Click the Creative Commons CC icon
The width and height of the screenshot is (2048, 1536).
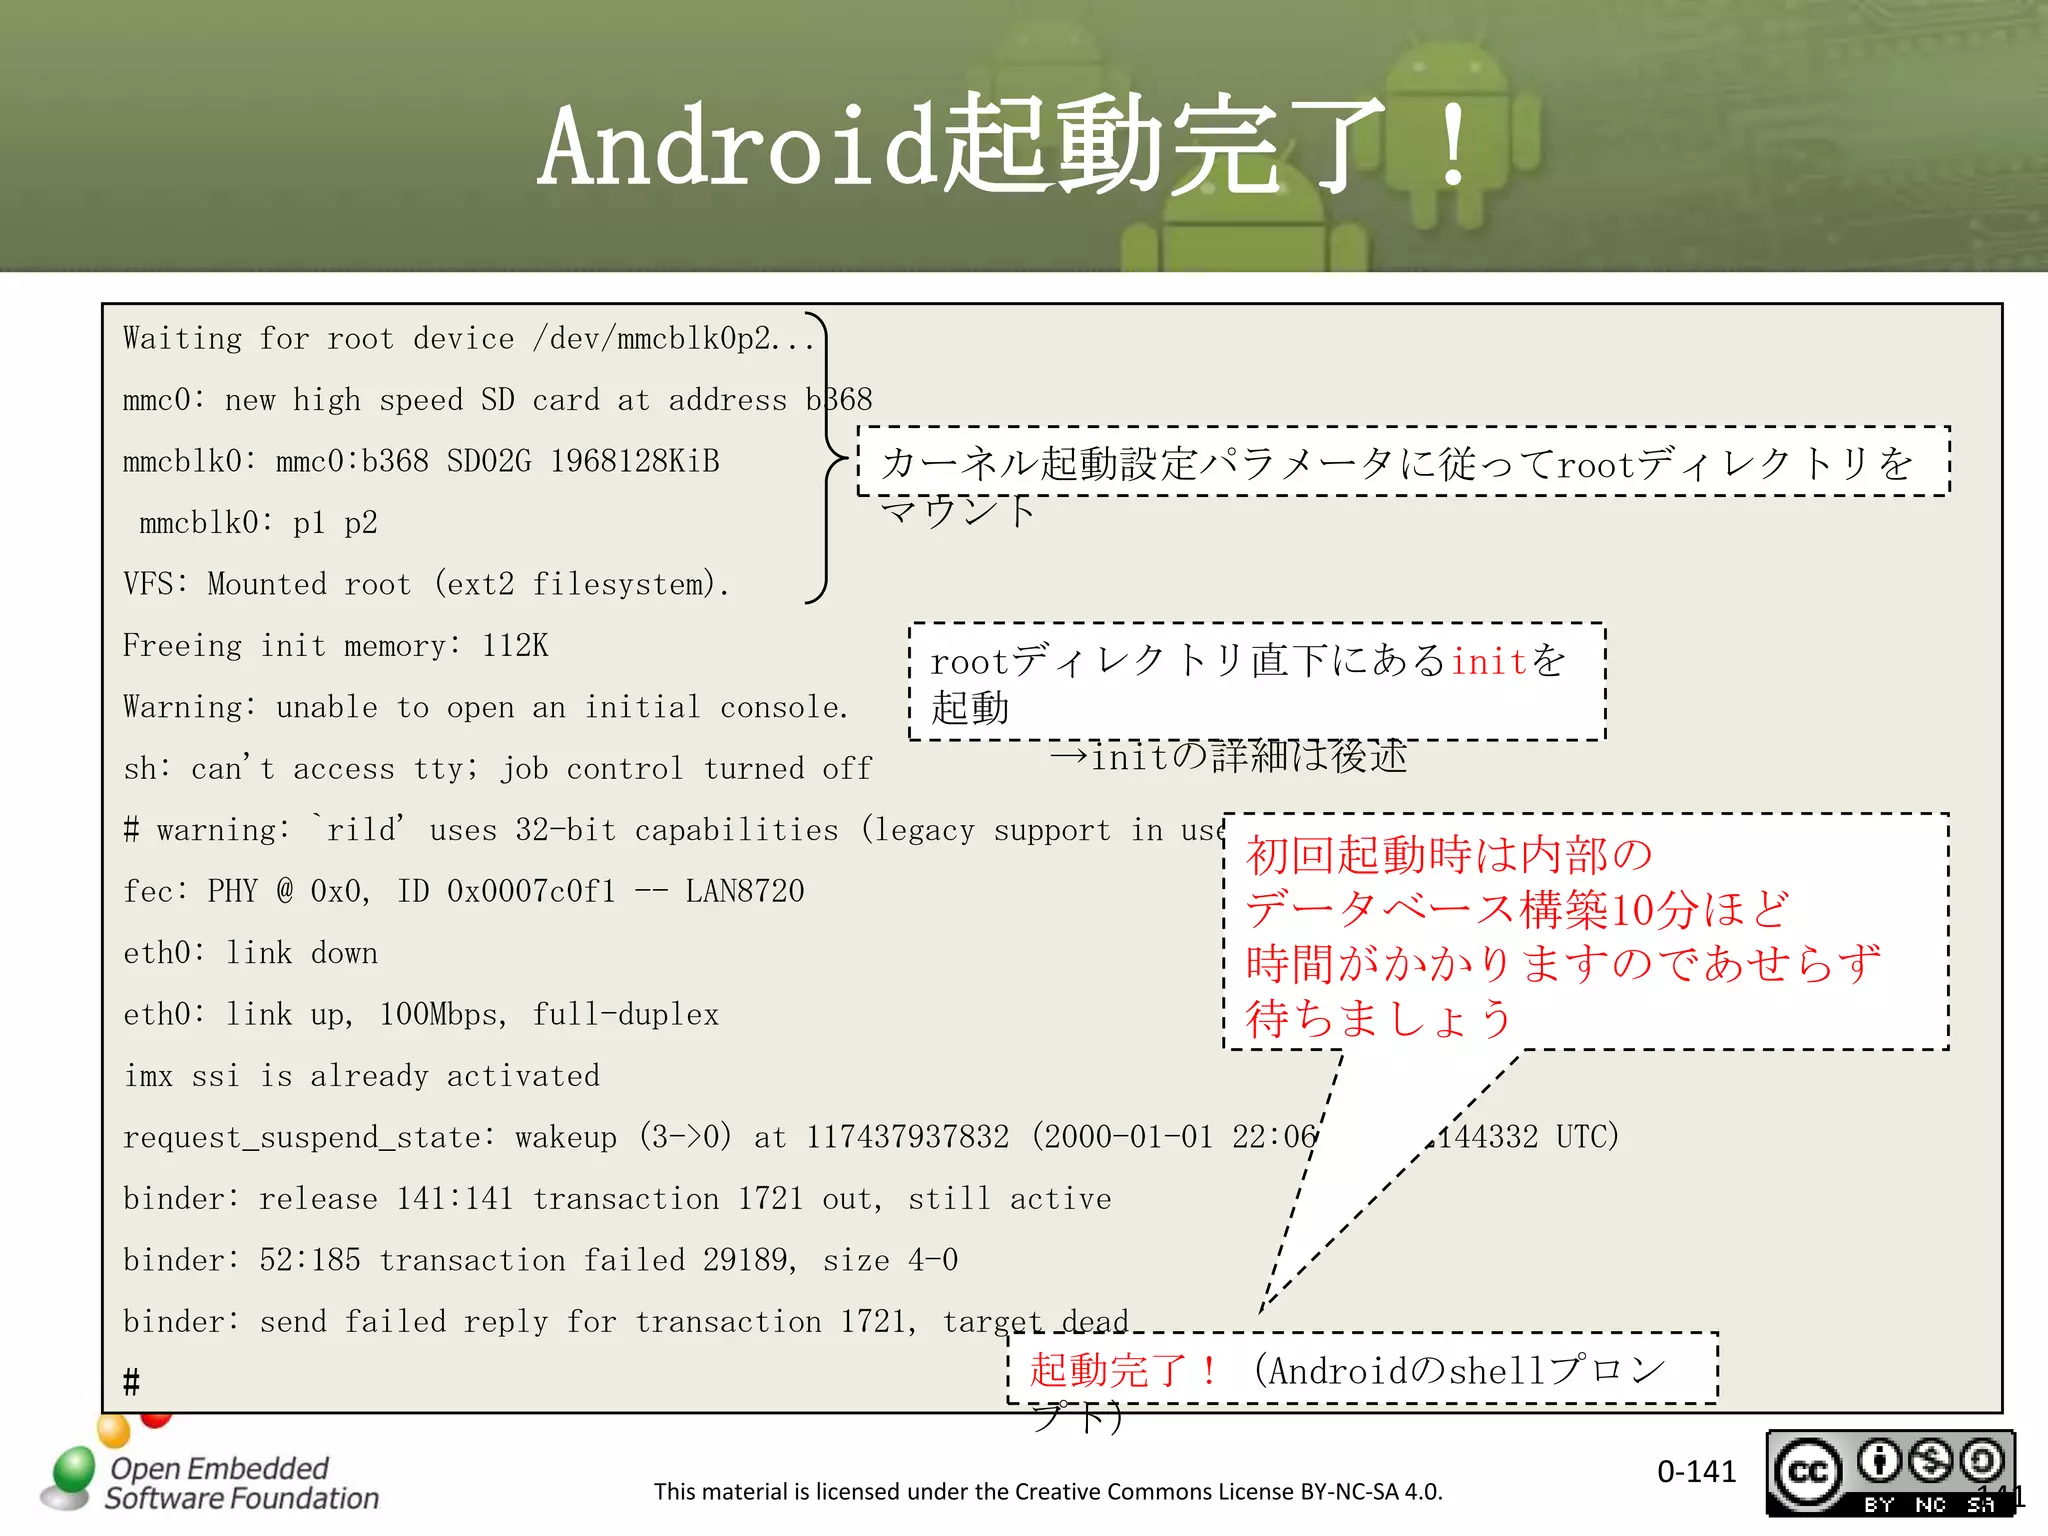(1810, 1473)
